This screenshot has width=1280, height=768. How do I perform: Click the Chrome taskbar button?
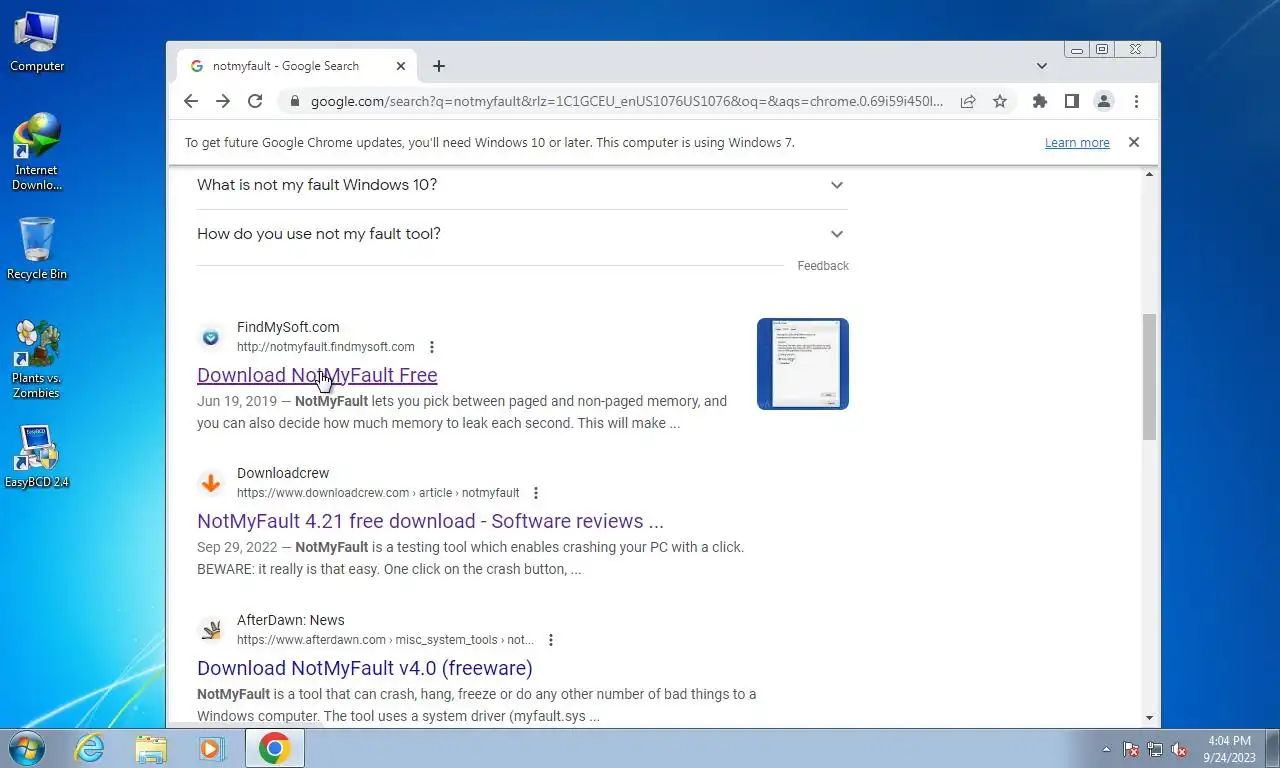(x=274, y=748)
